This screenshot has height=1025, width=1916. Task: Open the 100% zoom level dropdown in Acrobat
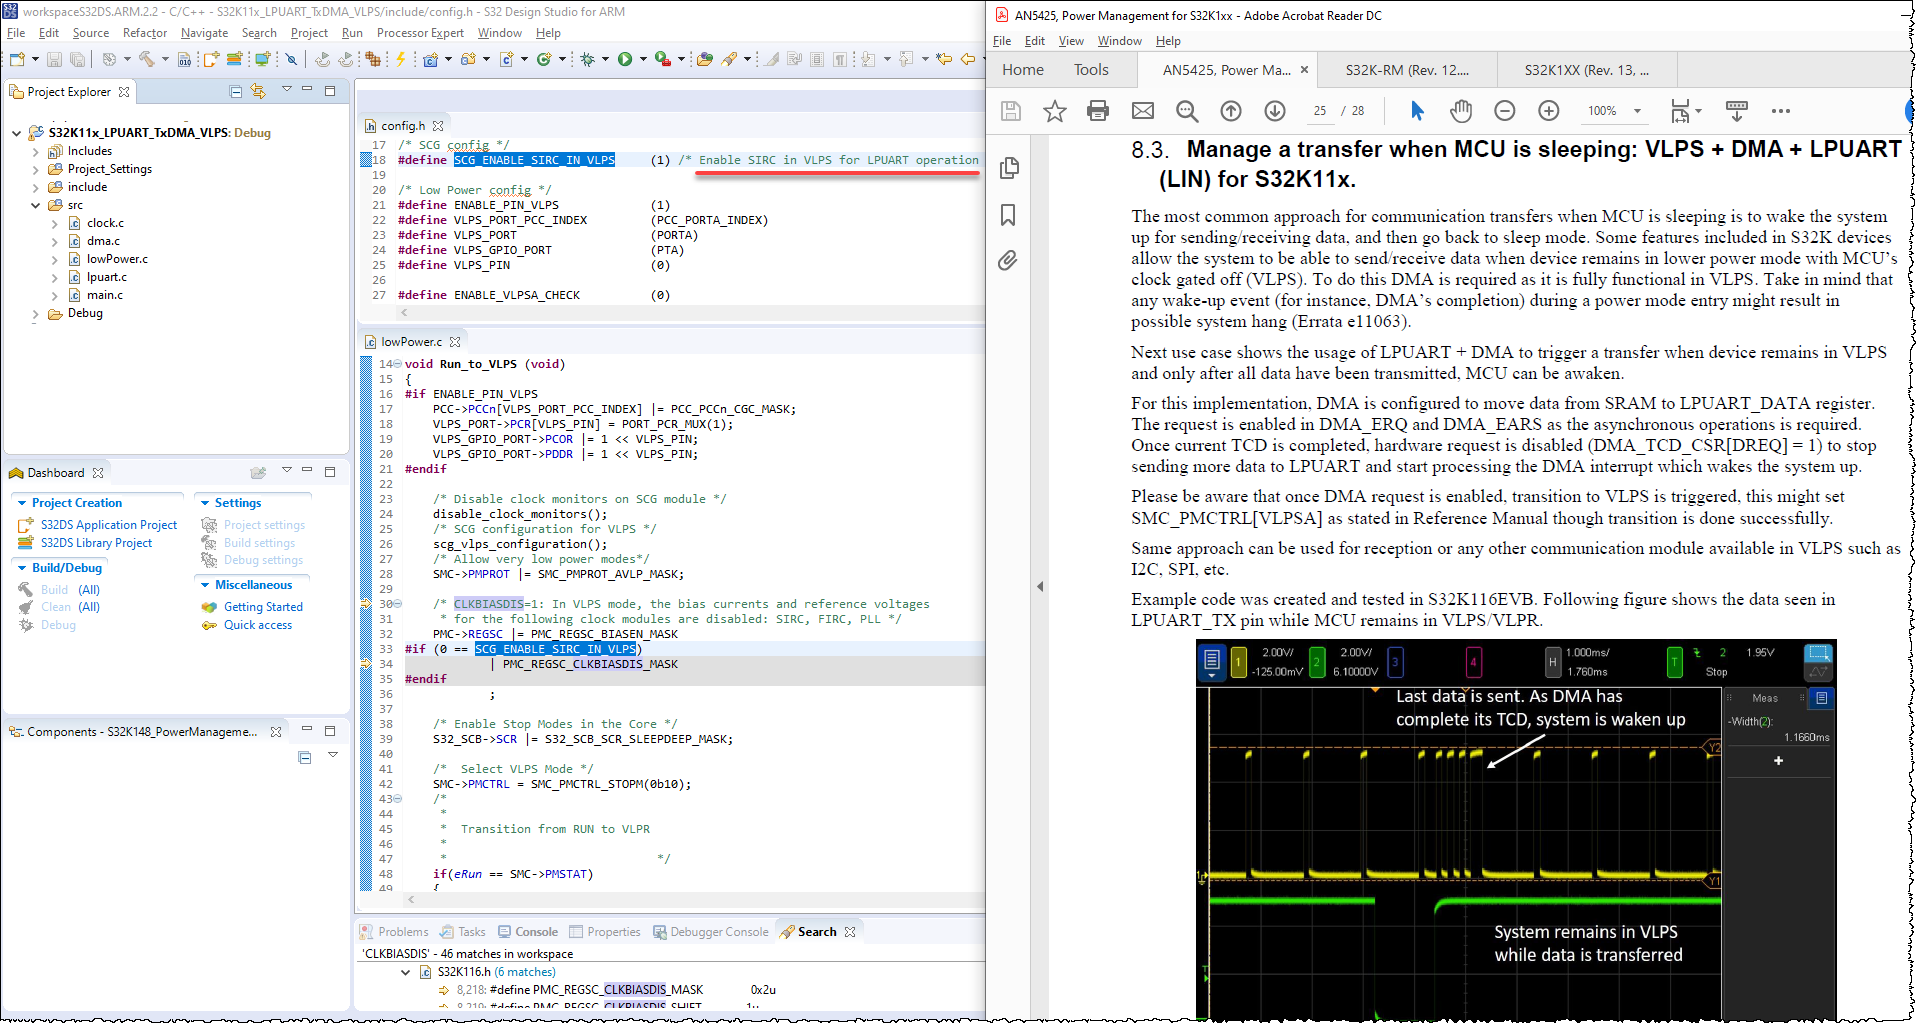pos(1637,111)
